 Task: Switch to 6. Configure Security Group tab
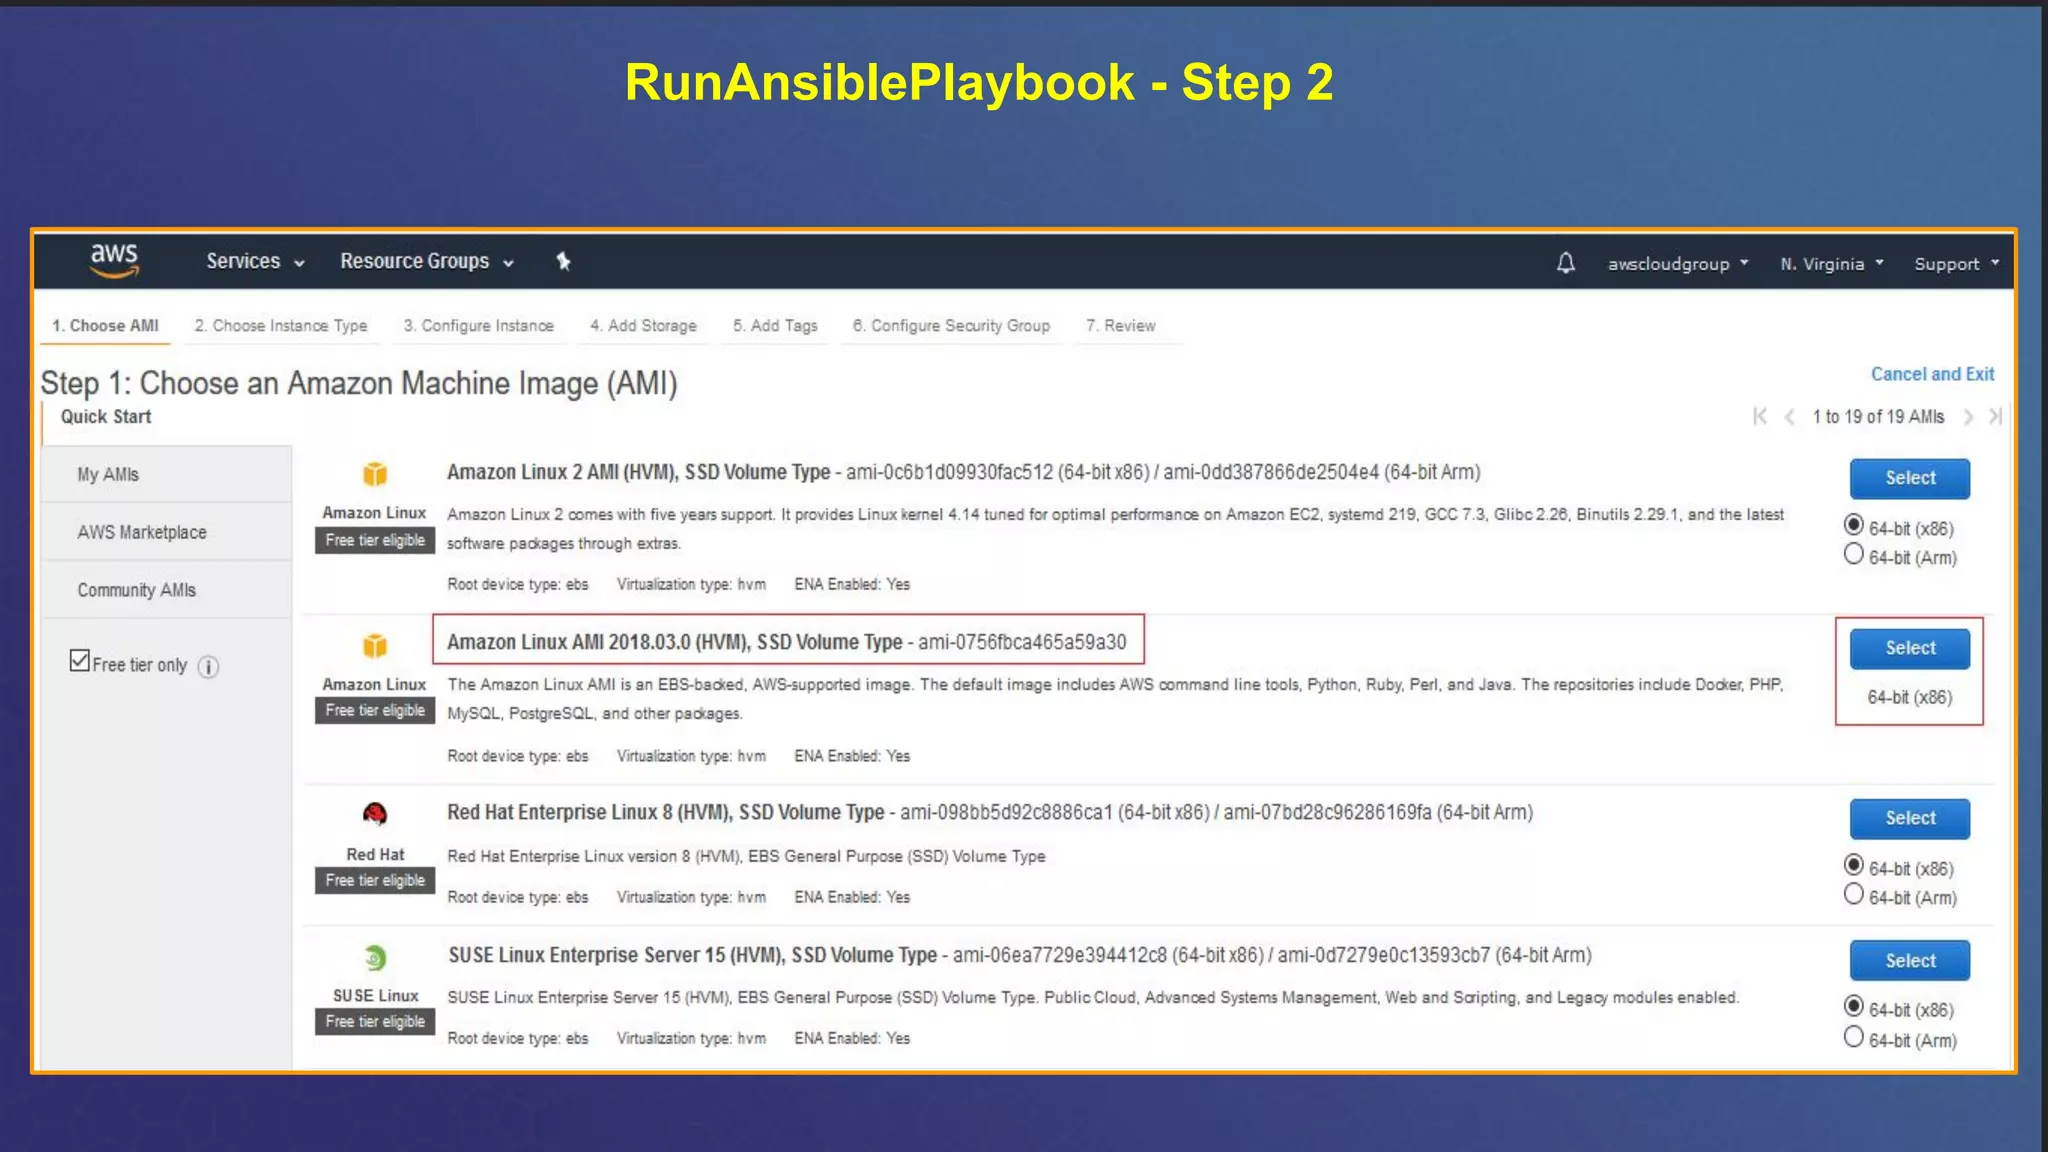point(951,326)
